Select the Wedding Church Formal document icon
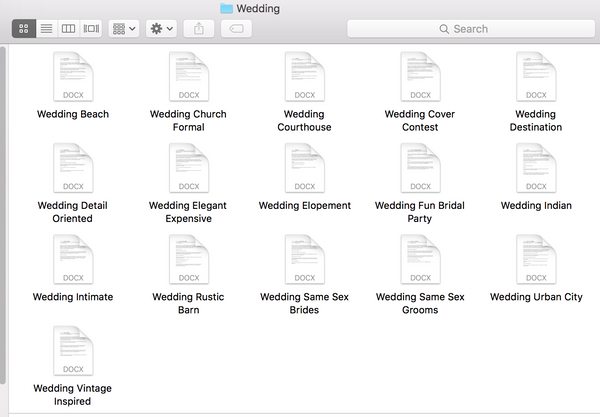The width and height of the screenshot is (600, 417). coord(189,77)
